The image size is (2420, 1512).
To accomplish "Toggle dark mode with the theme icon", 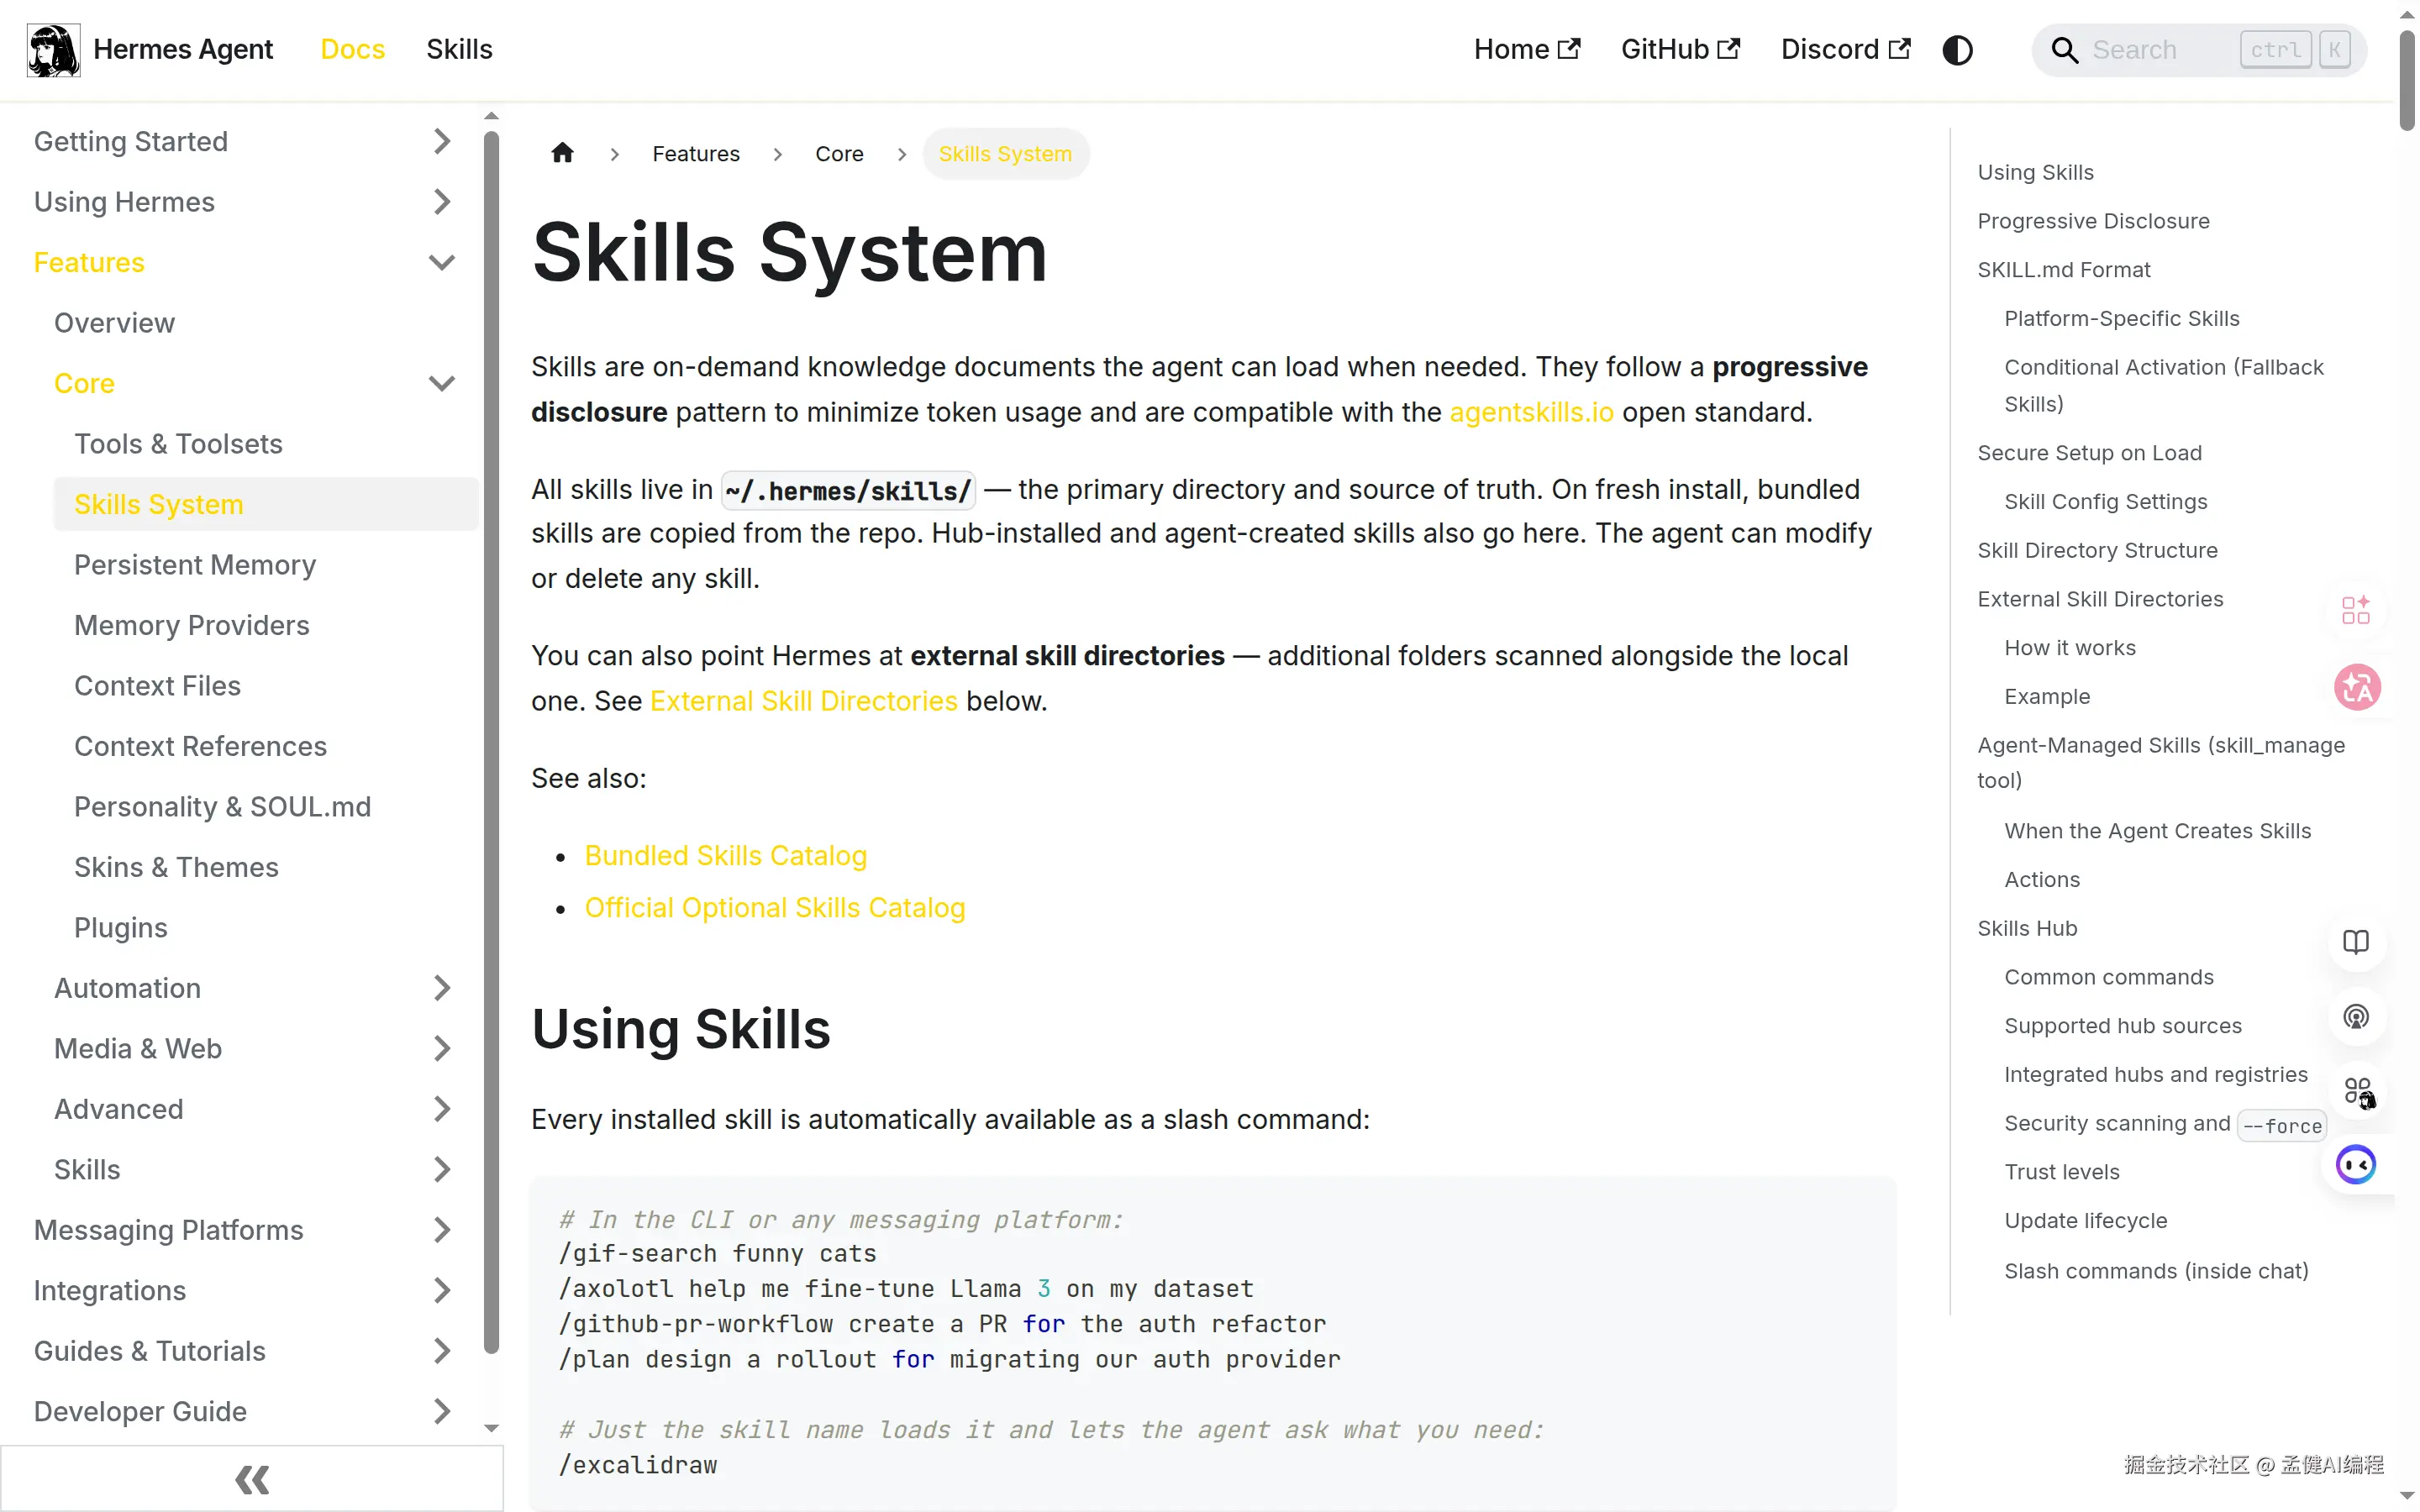I will [1957, 49].
